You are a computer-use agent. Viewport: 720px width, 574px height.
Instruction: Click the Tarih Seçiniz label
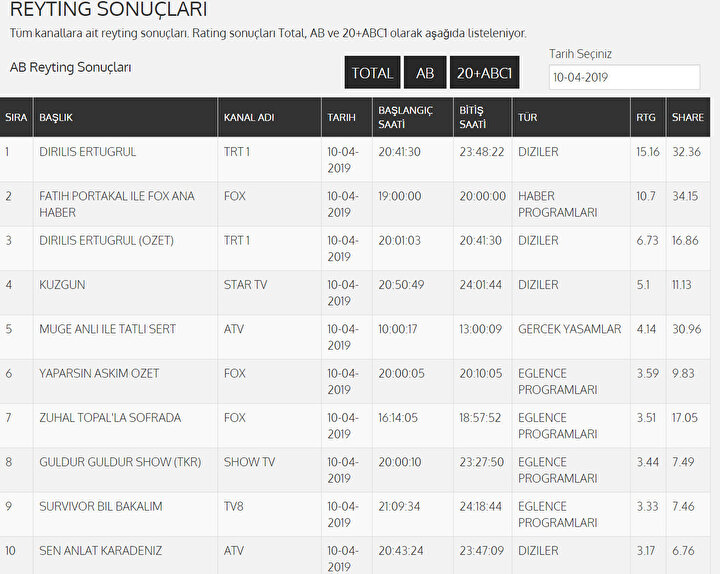[x=580, y=54]
